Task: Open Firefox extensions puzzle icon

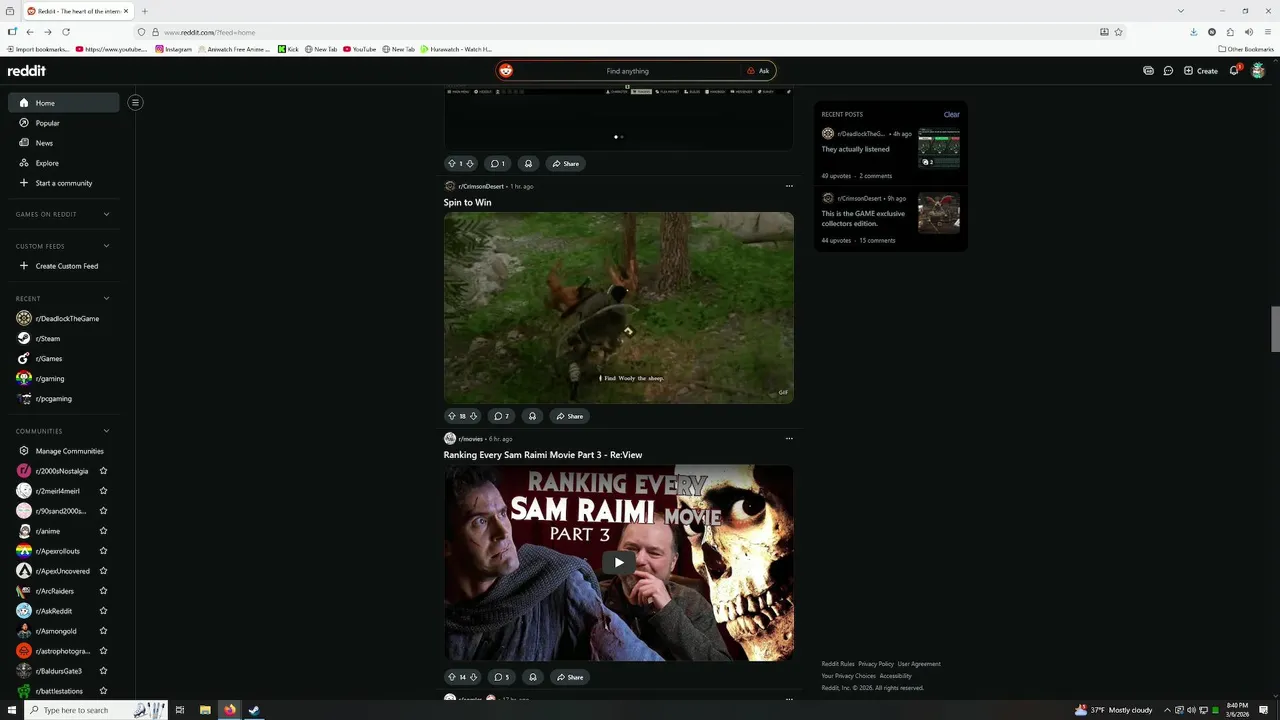Action: [x=1230, y=32]
